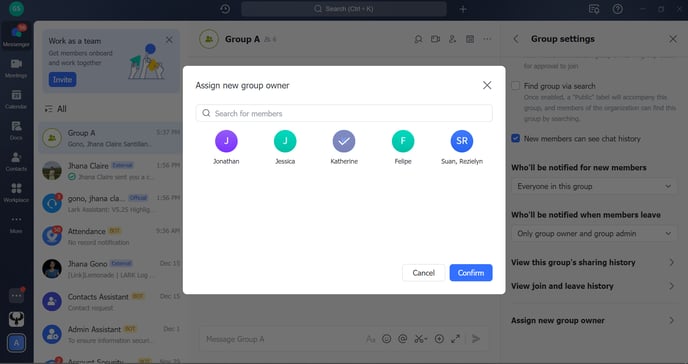Open the calendar icon in Group A header

[x=469, y=39]
